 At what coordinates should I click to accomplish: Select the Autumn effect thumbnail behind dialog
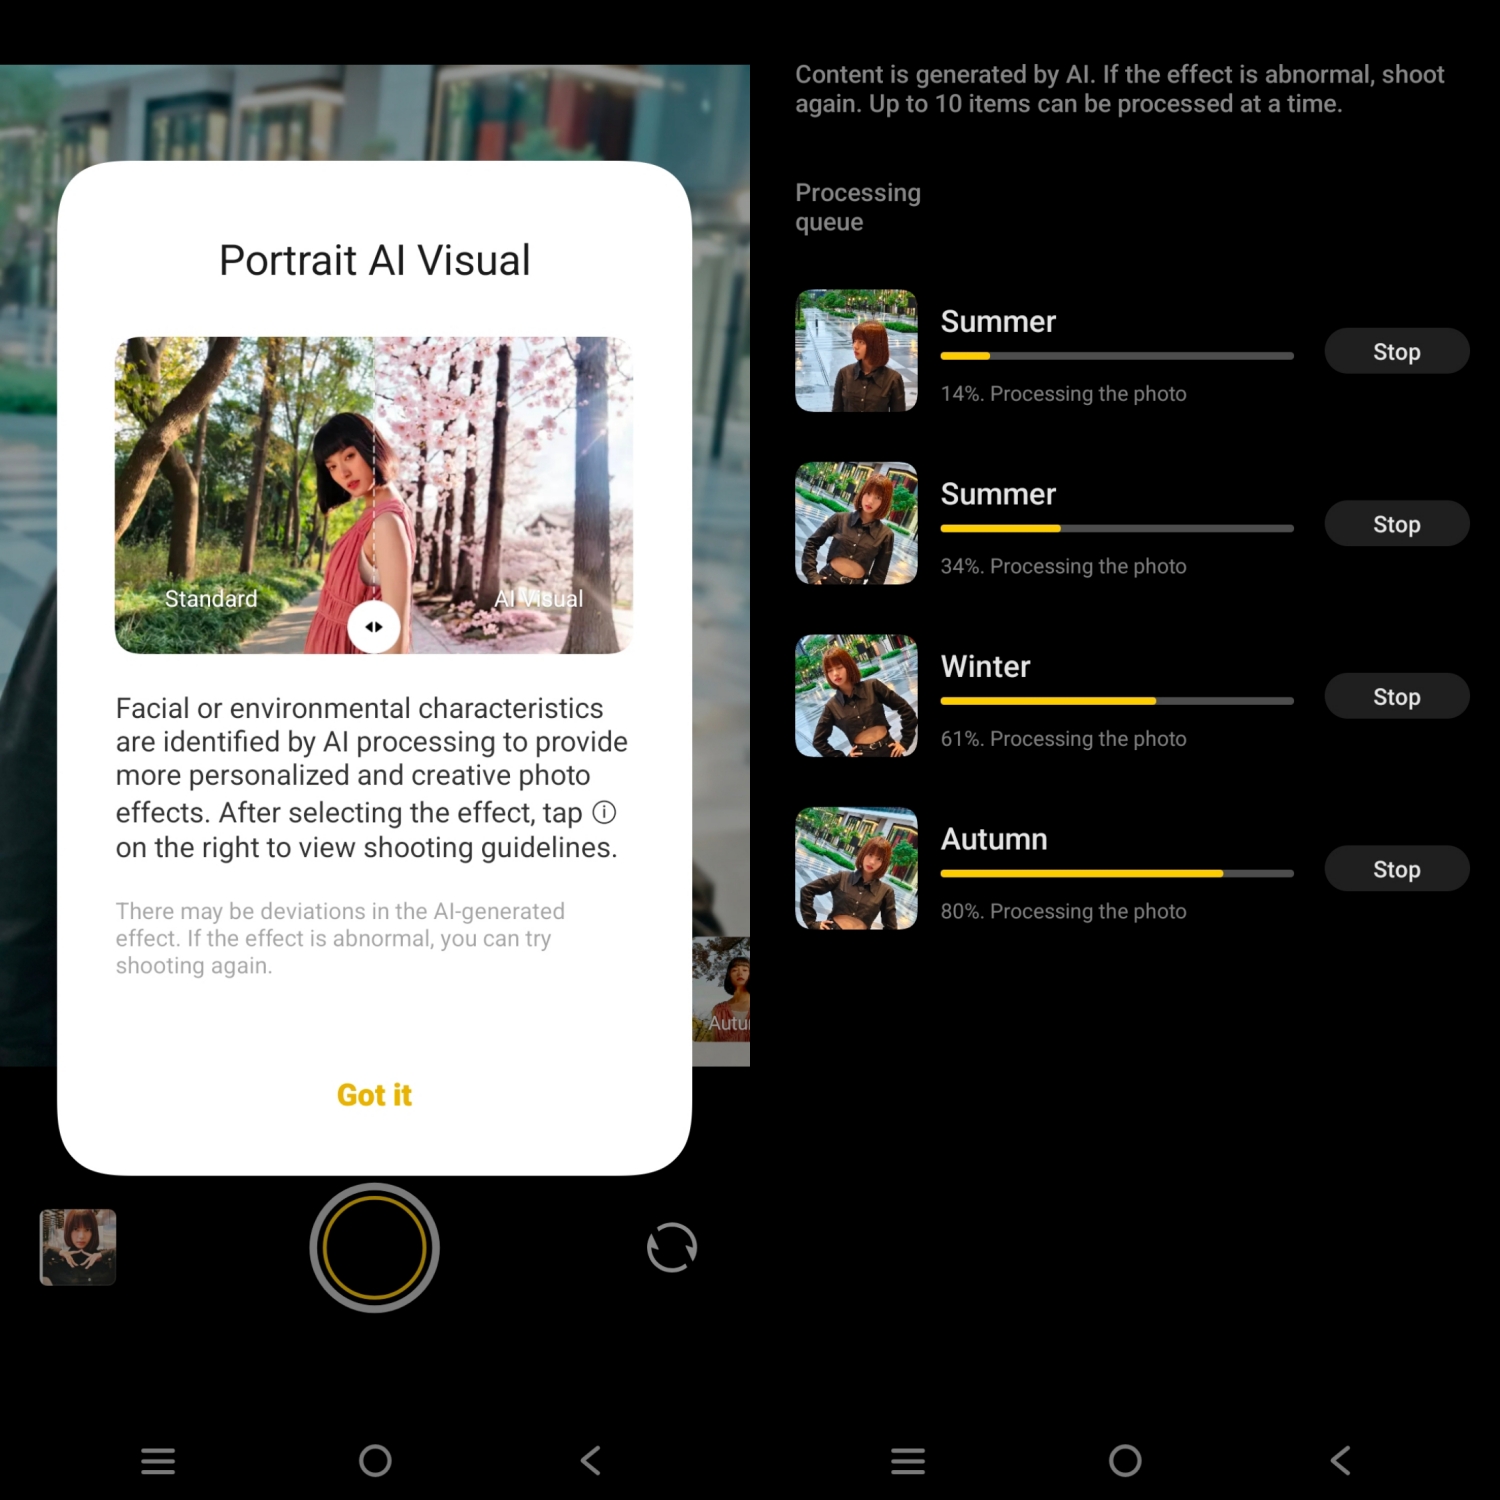[722, 990]
